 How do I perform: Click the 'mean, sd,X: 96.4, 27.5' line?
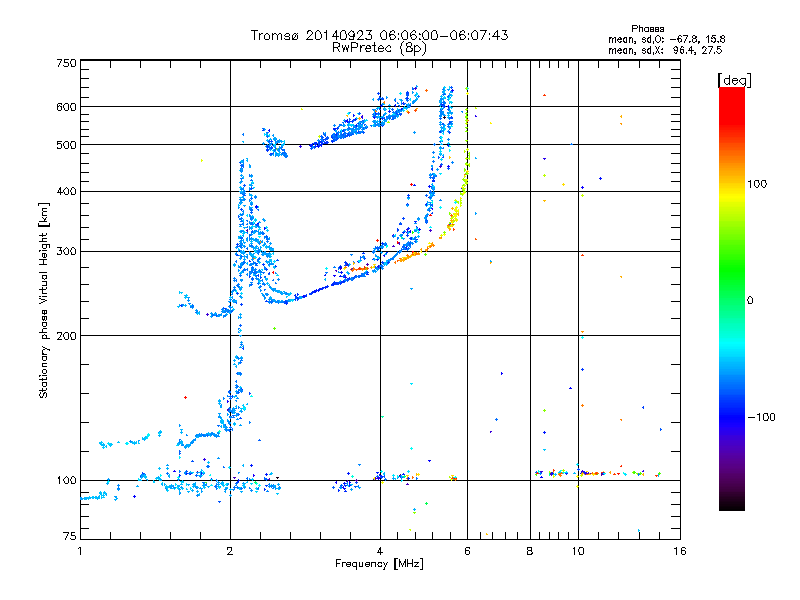point(665,50)
